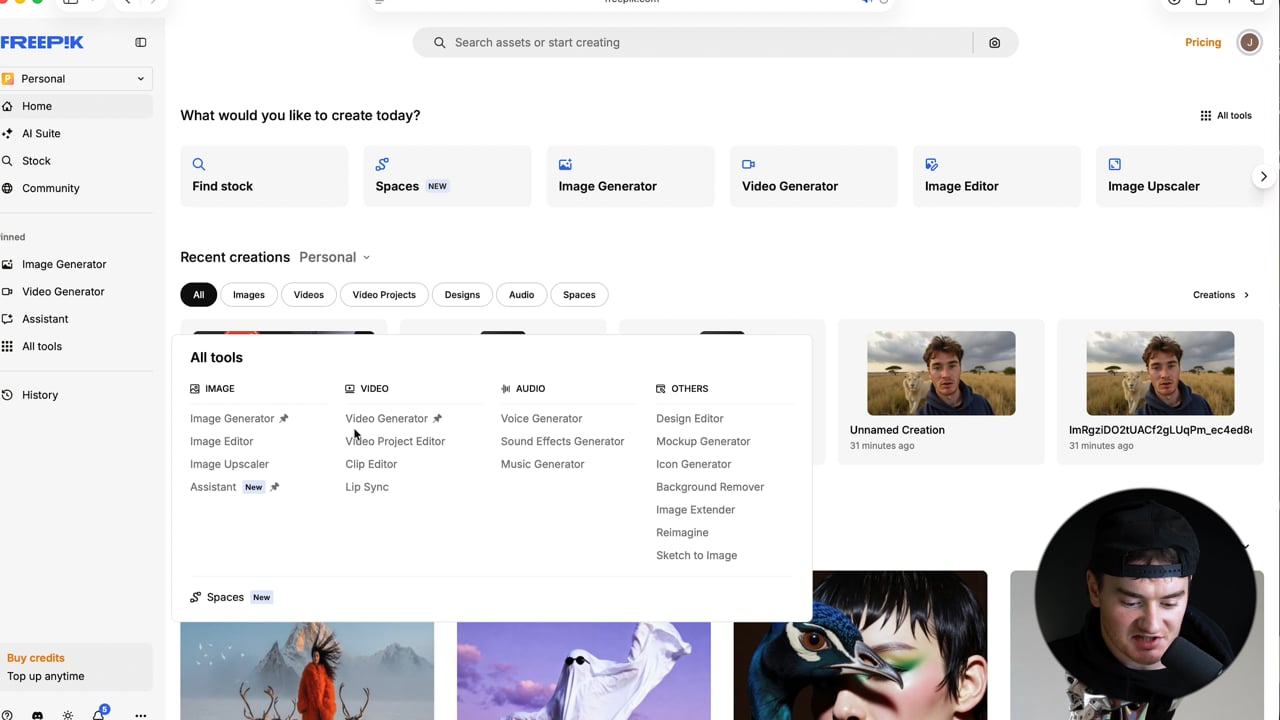Image resolution: width=1280 pixels, height=720 pixels.
Task: Expand Recent creations Personal dropdown
Action: click(335, 257)
